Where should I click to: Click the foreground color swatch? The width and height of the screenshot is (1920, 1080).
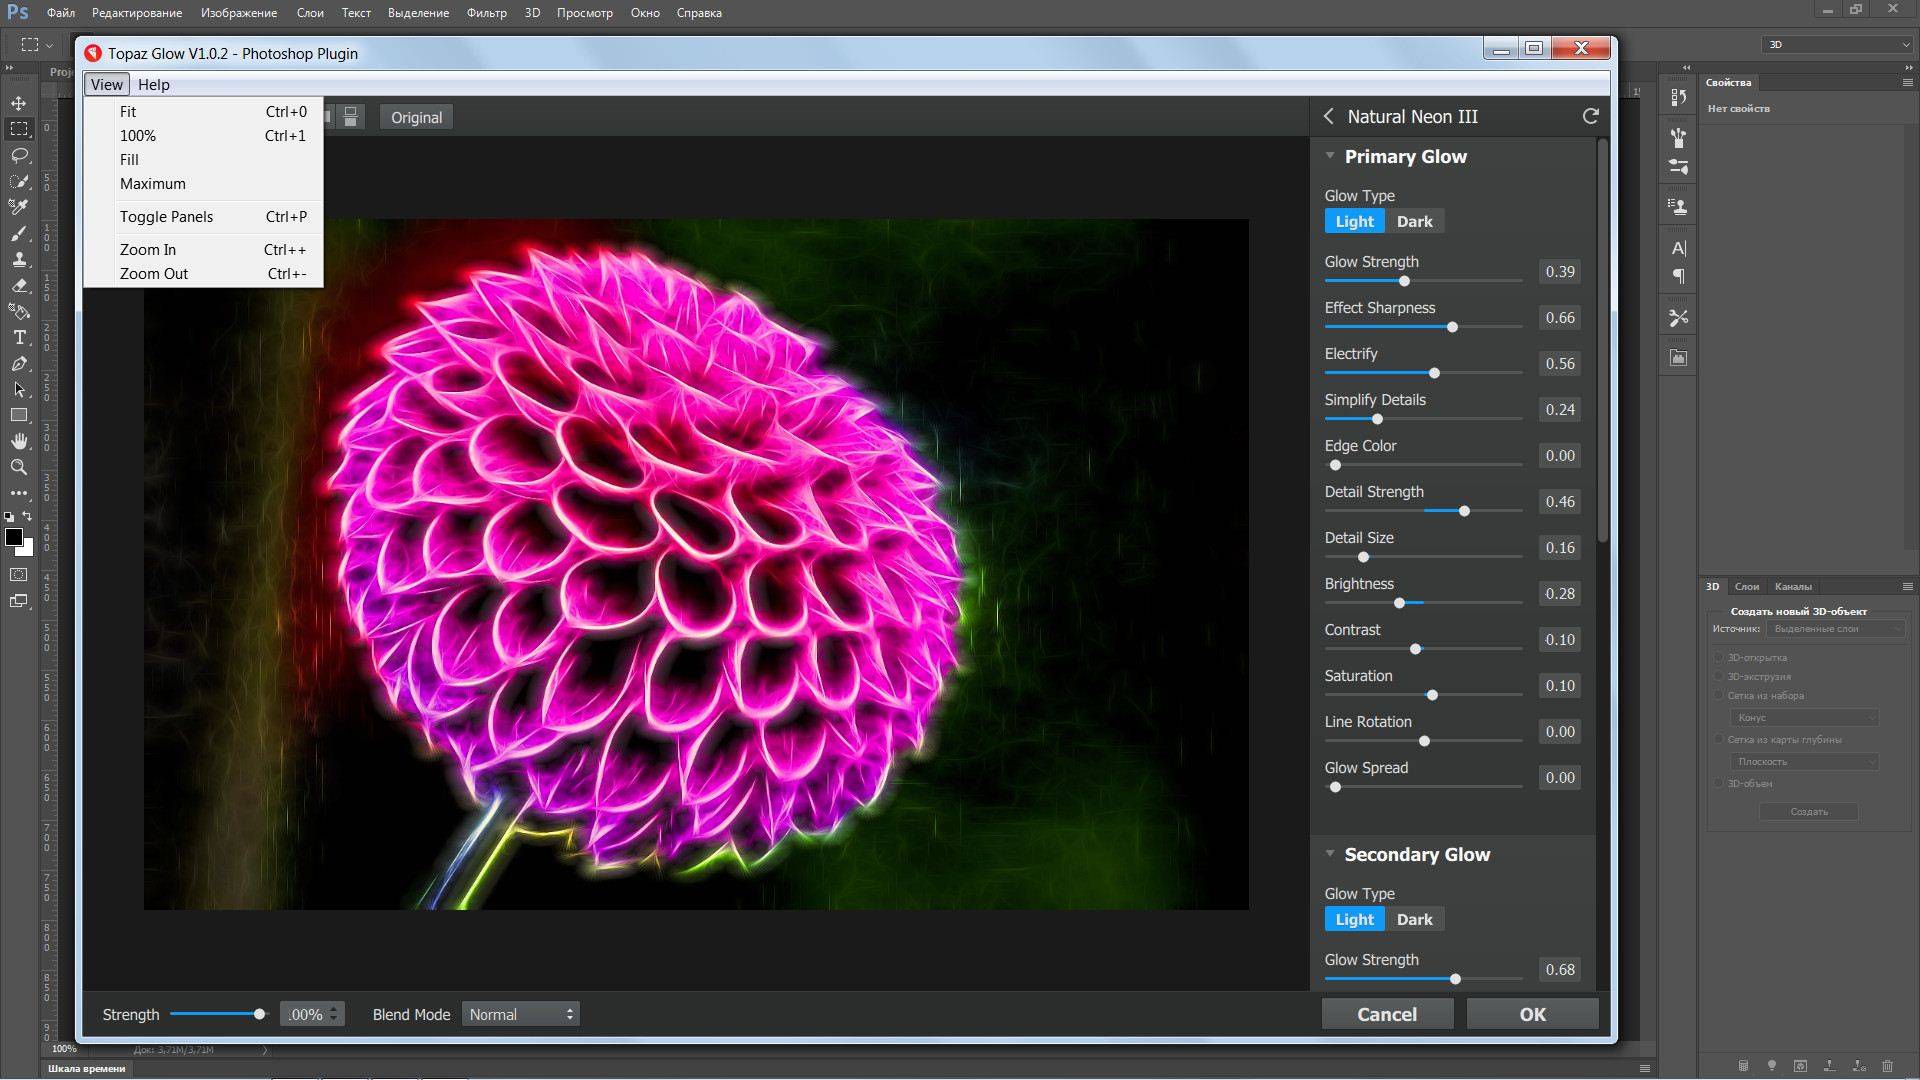(x=14, y=537)
